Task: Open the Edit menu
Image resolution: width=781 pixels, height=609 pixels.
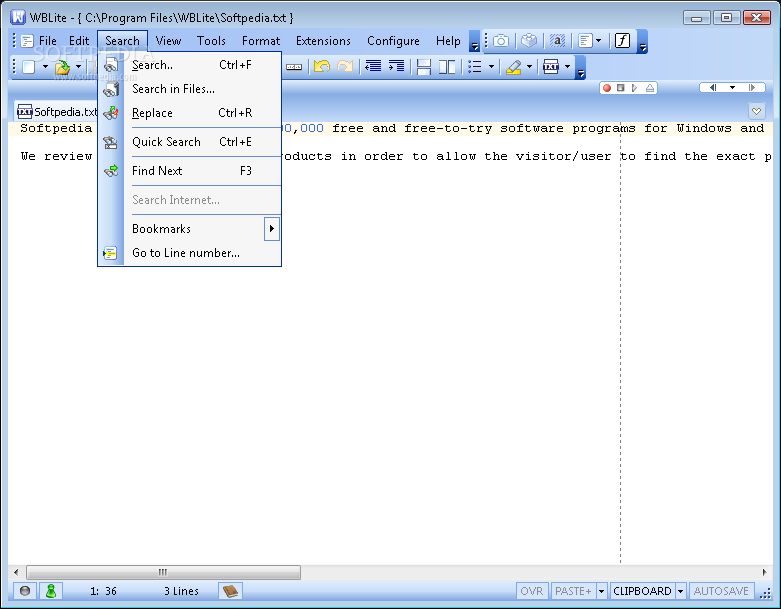Action: pyautogui.click(x=79, y=41)
